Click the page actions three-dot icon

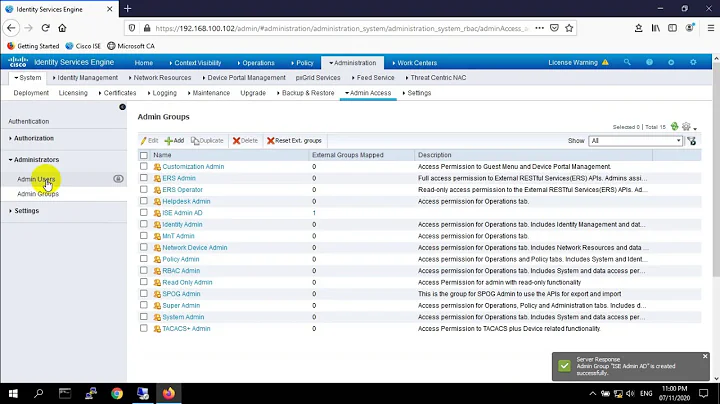pos(540,28)
